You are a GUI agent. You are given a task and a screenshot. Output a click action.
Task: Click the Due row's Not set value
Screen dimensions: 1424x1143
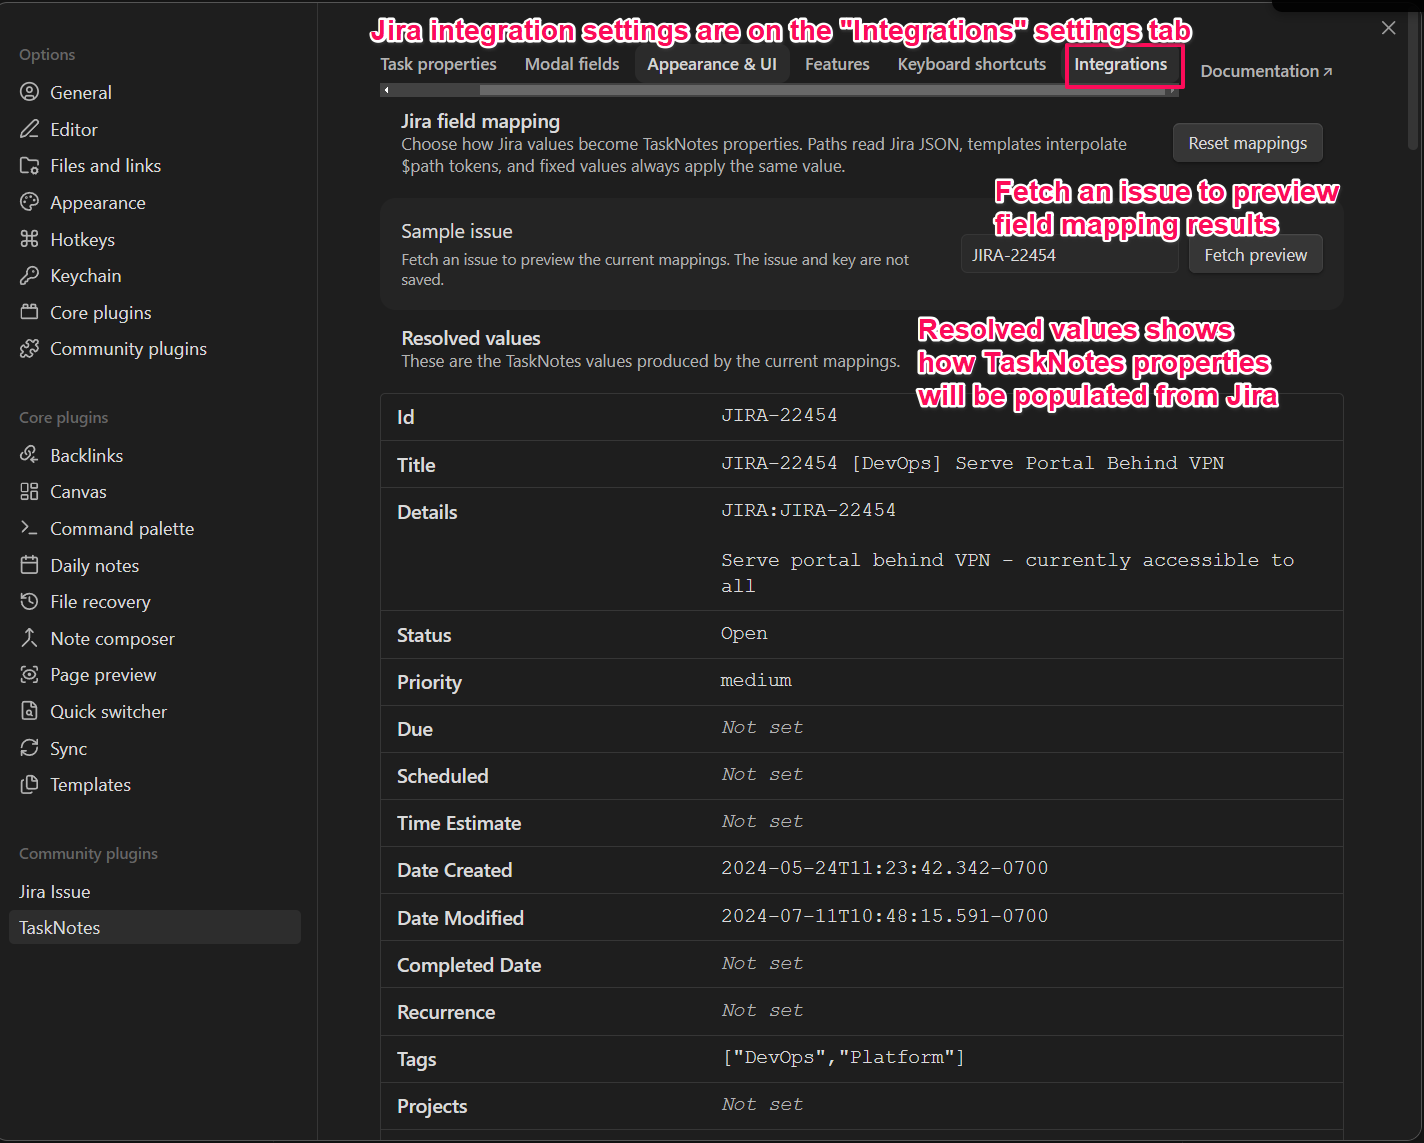tap(762, 727)
